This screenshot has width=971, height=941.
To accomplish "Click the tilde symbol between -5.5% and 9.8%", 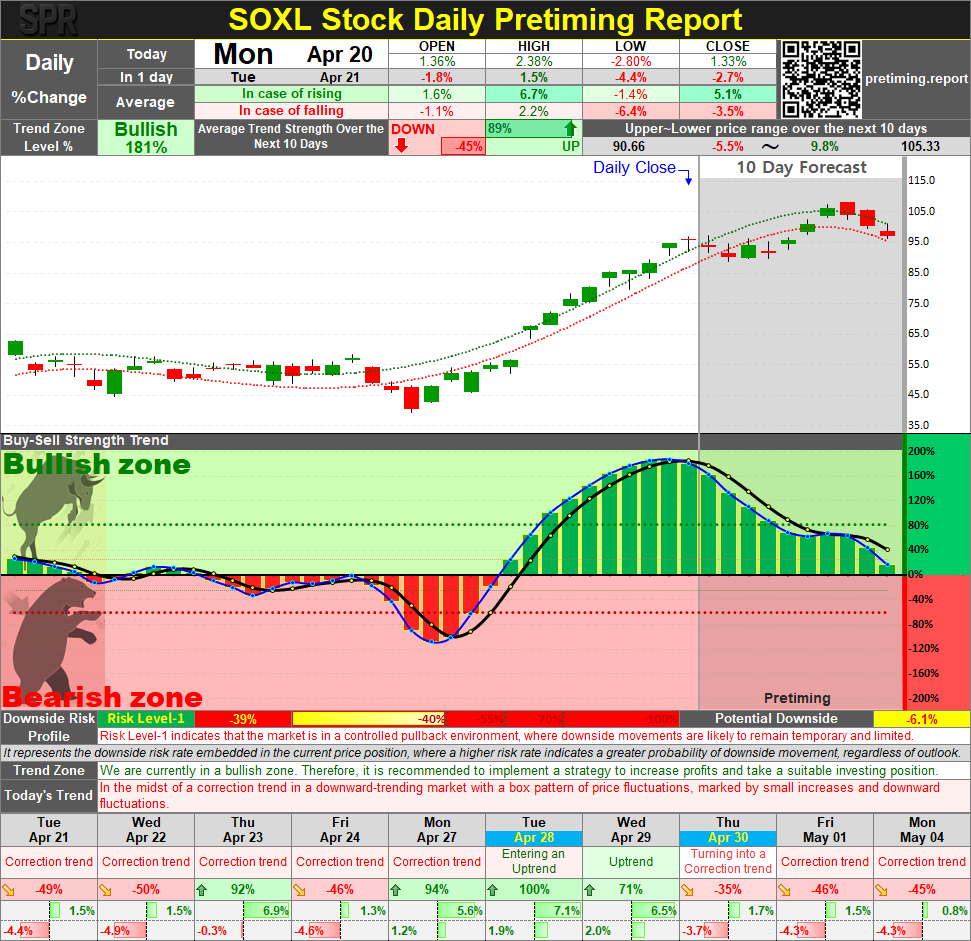I will (x=770, y=147).
